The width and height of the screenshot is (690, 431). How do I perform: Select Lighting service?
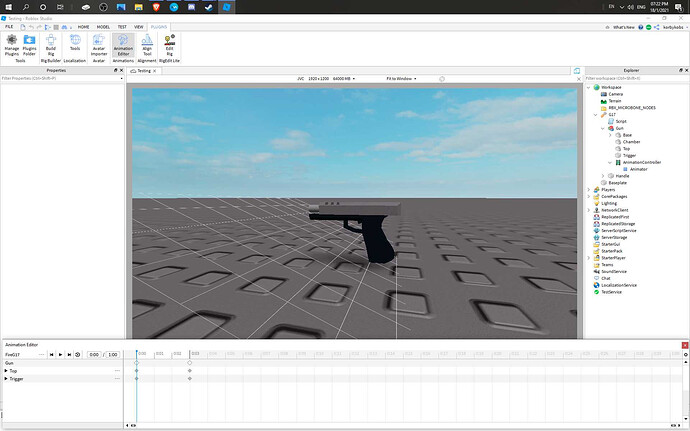coord(609,203)
